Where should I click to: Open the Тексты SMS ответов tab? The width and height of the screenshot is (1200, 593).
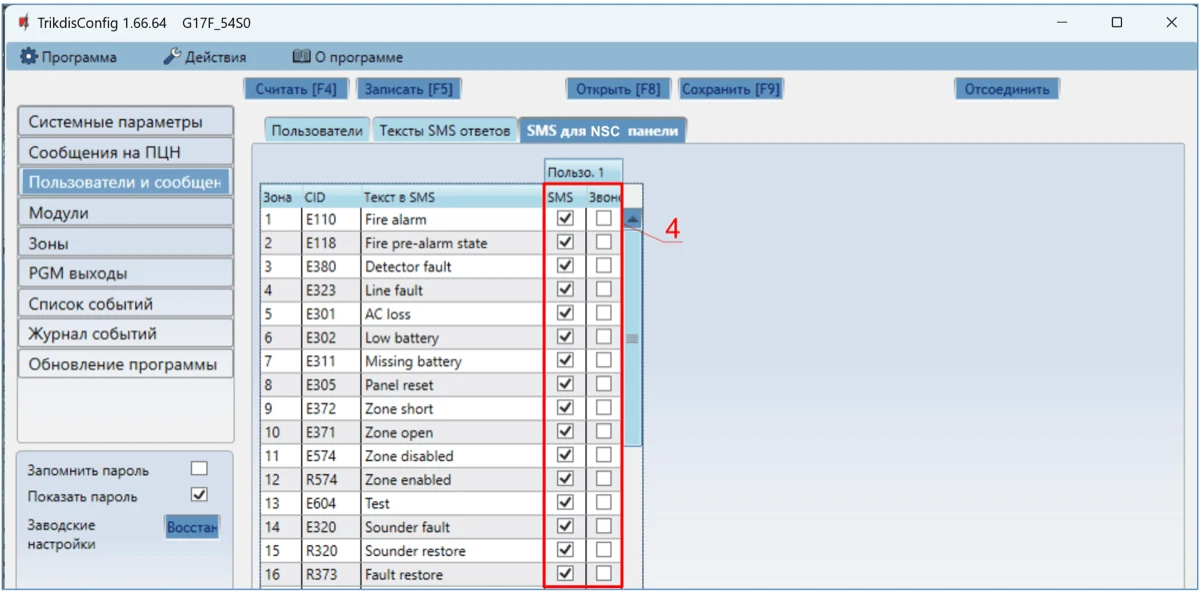444,131
